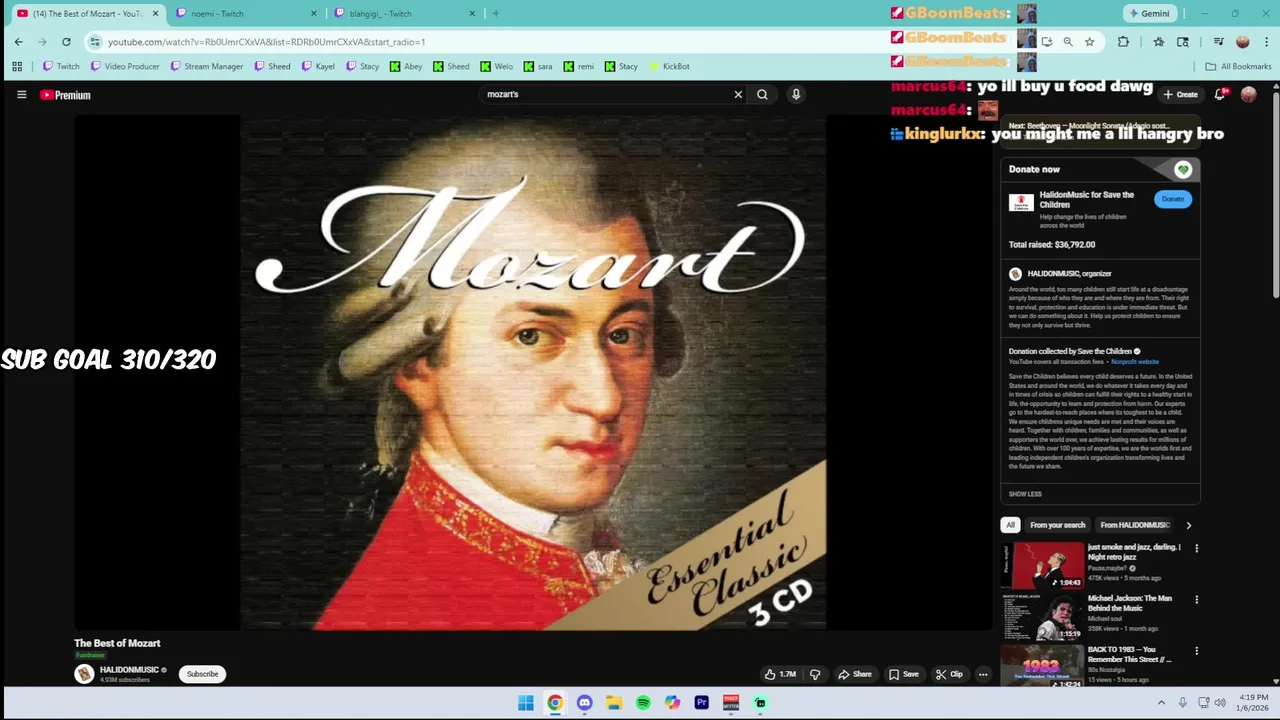The width and height of the screenshot is (1280, 720).
Task: Open the All Bookmarks folder
Action: click(1238, 66)
